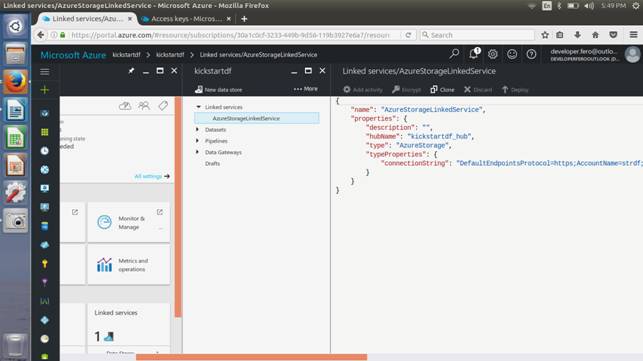Click the users icon in blade toolbar
Screen dimensions: 643x361
(144, 106)
